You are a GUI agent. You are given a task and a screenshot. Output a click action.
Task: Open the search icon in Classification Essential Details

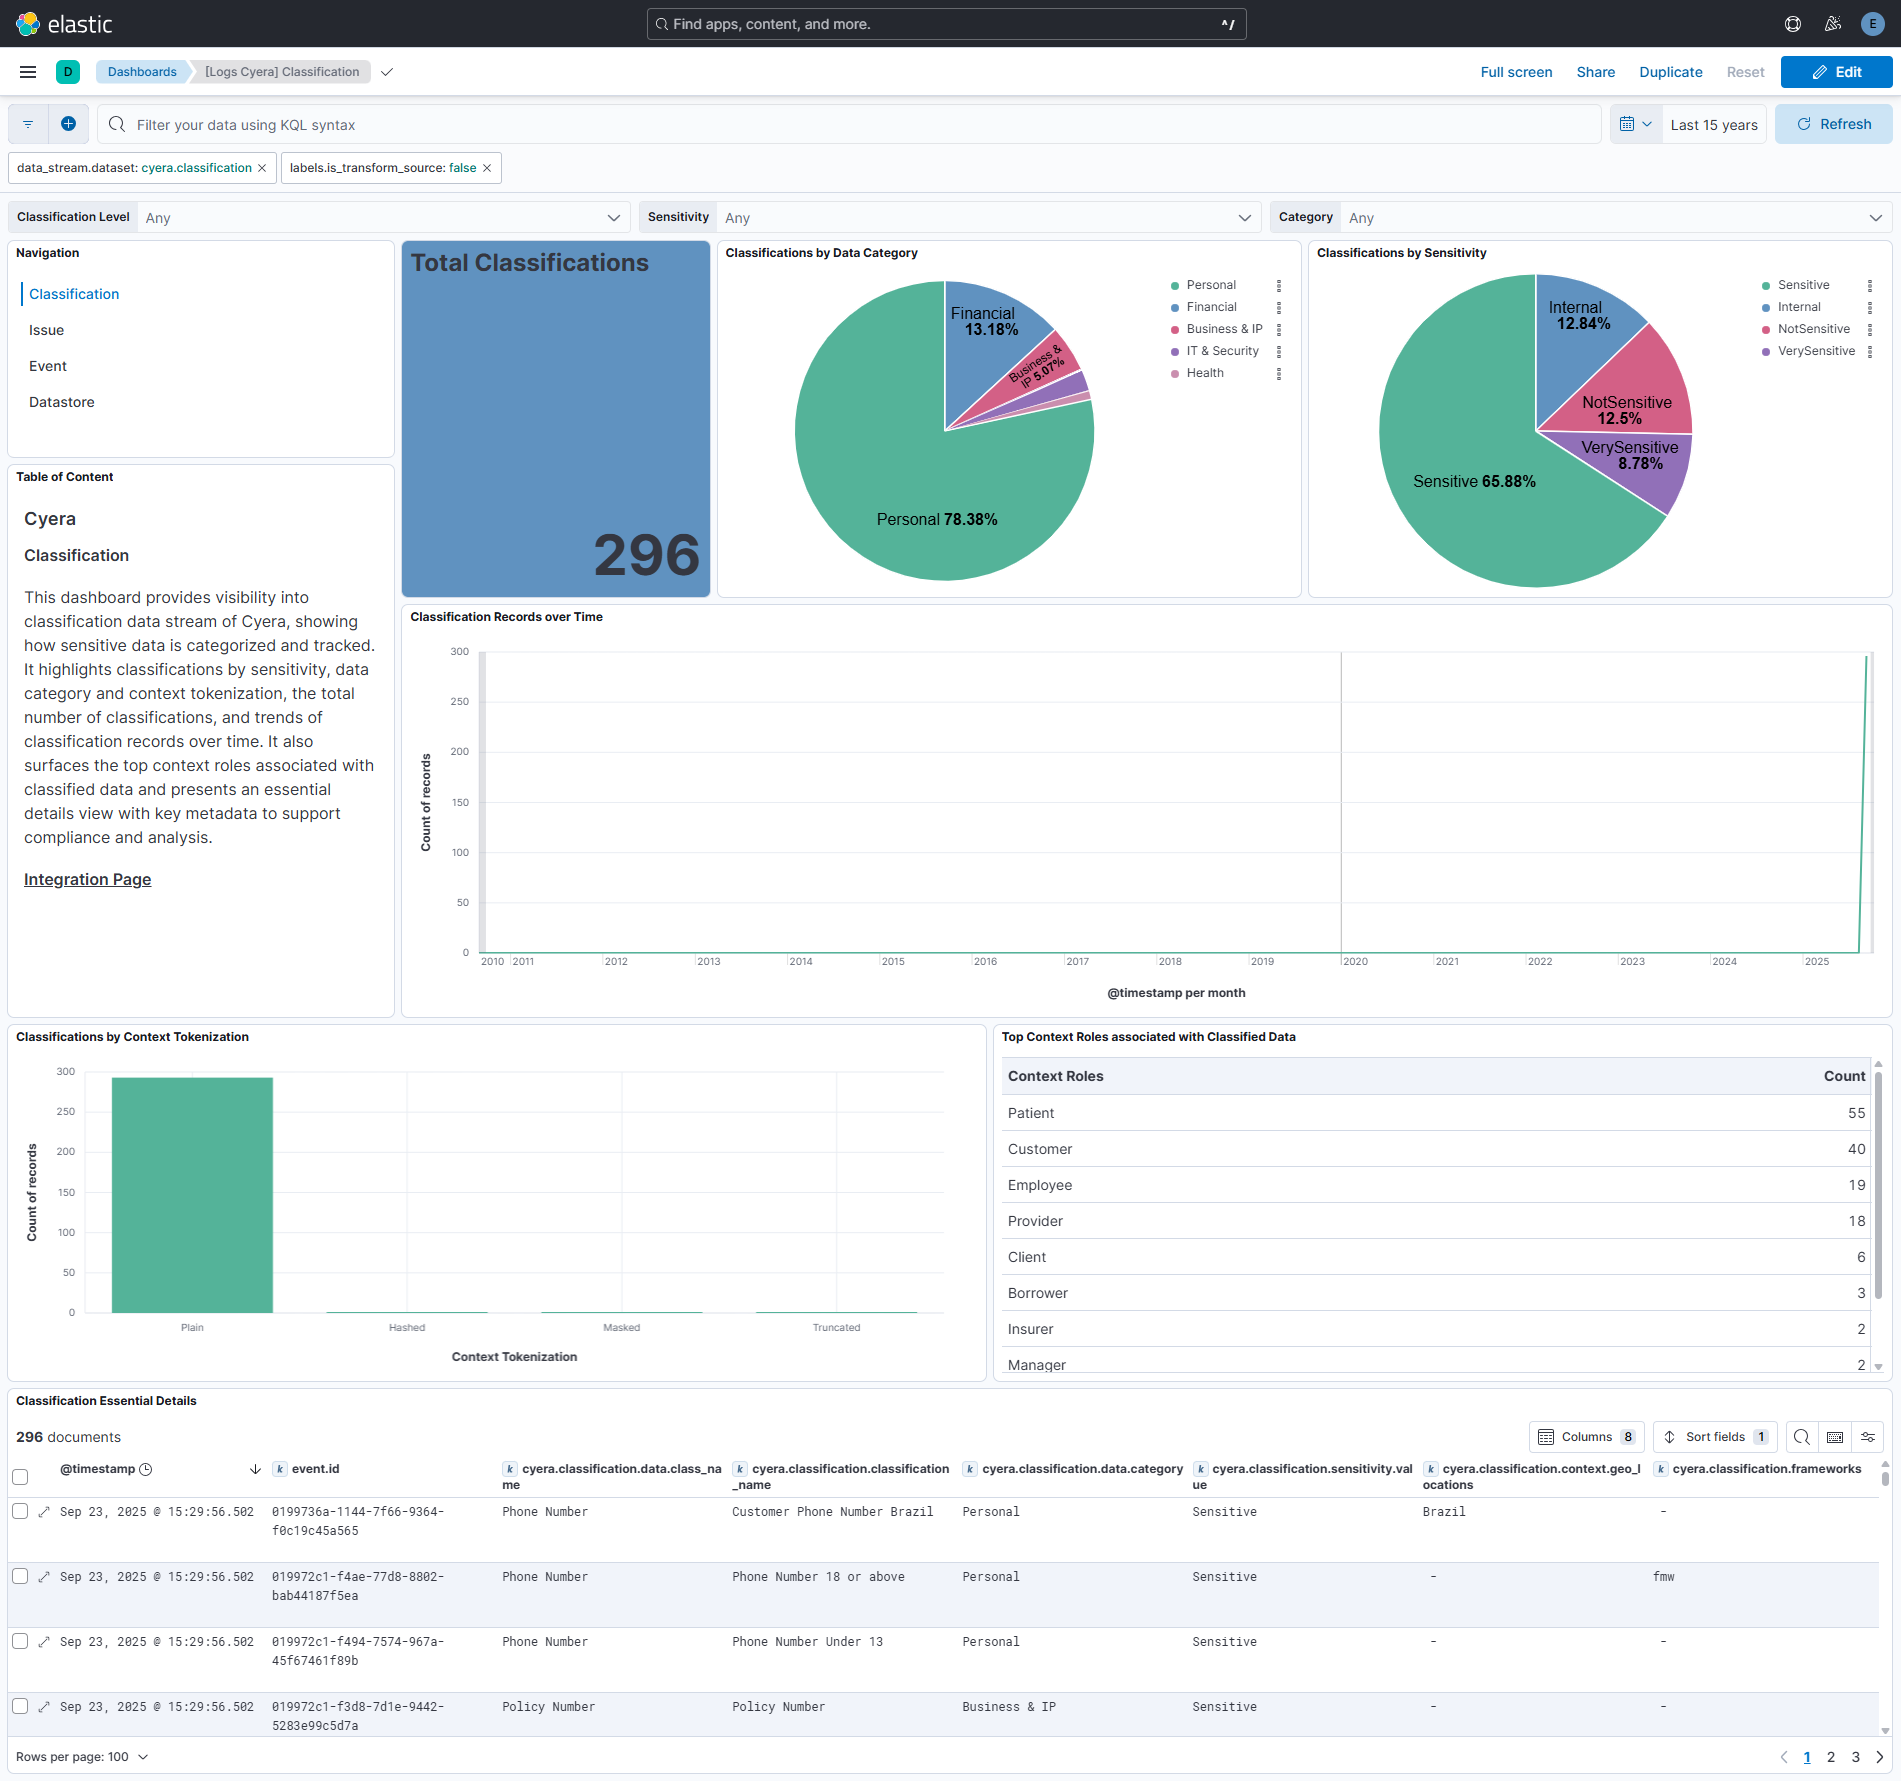[x=1801, y=1437]
